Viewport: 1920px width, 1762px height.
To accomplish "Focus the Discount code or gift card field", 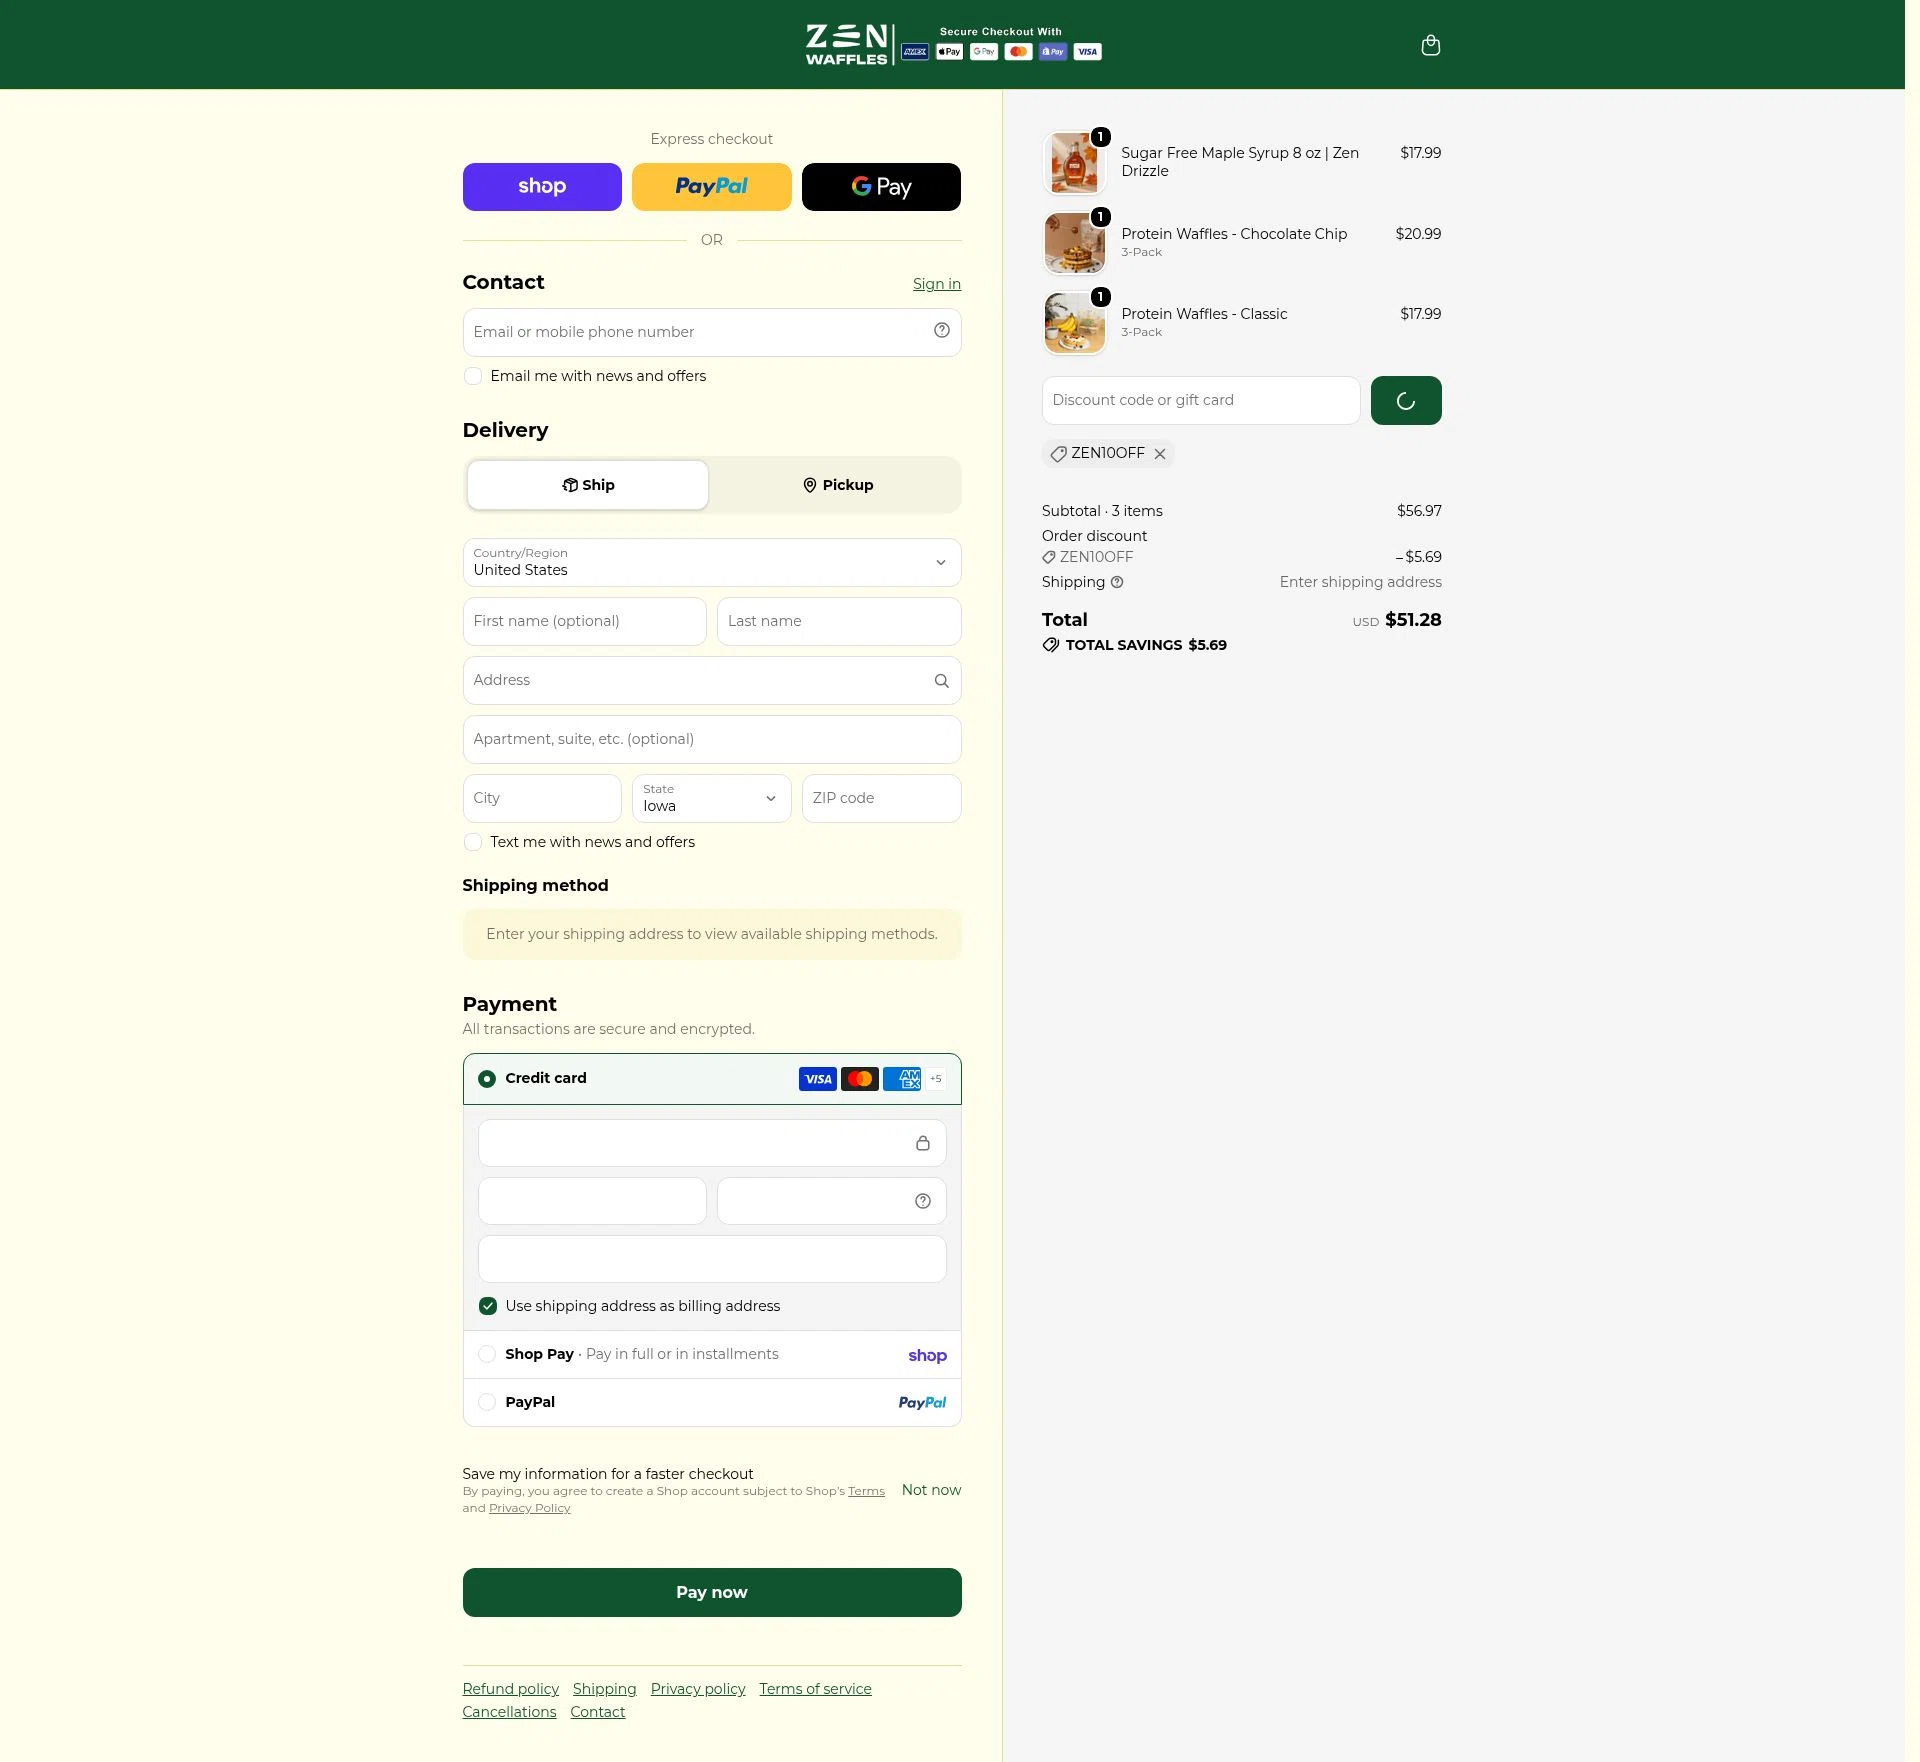I will tap(1201, 400).
